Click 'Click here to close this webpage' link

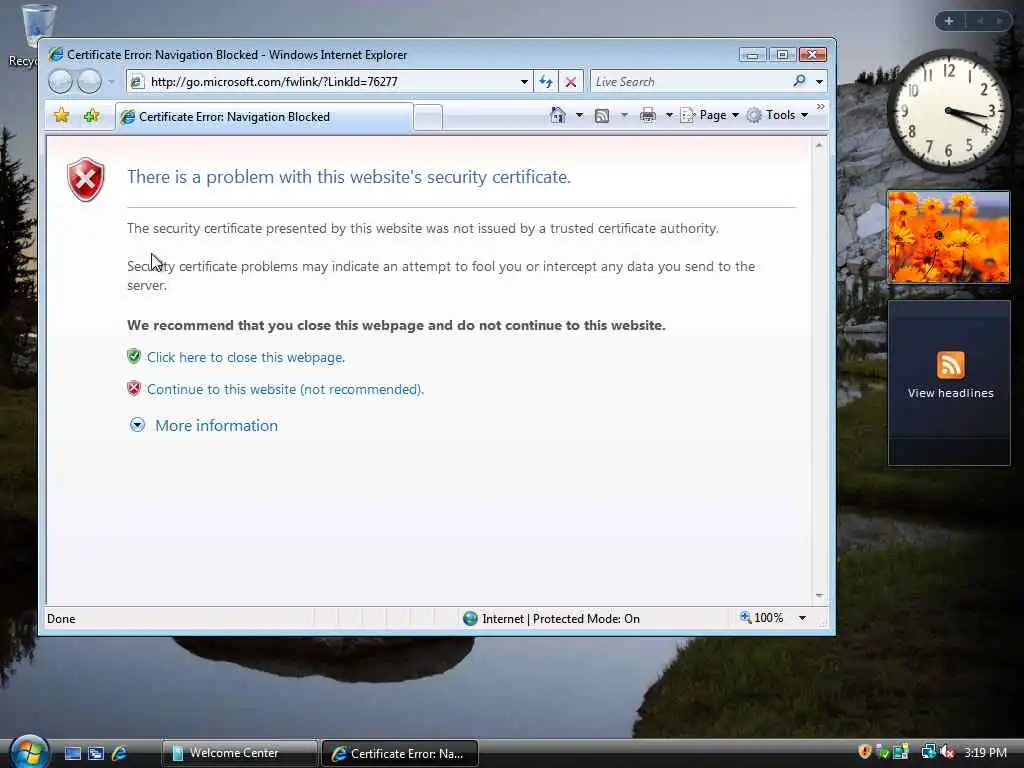(x=246, y=357)
